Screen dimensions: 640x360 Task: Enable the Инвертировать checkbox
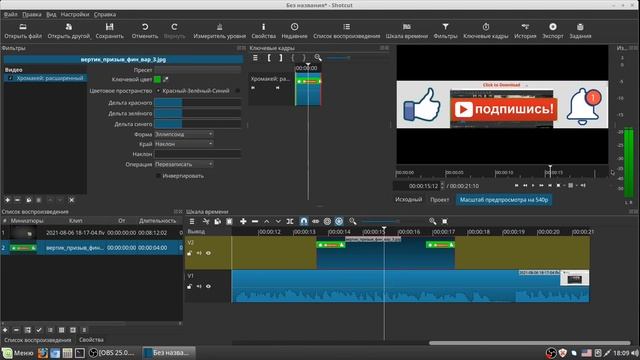point(158,176)
